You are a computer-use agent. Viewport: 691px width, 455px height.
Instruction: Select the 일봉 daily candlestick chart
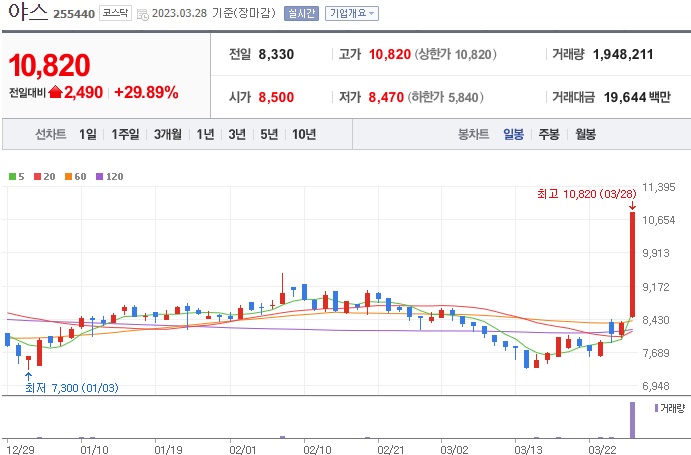point(513,134)
